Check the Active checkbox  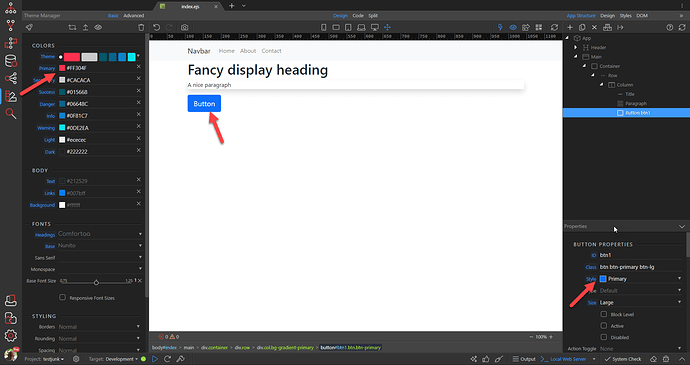tap(604, 326)
